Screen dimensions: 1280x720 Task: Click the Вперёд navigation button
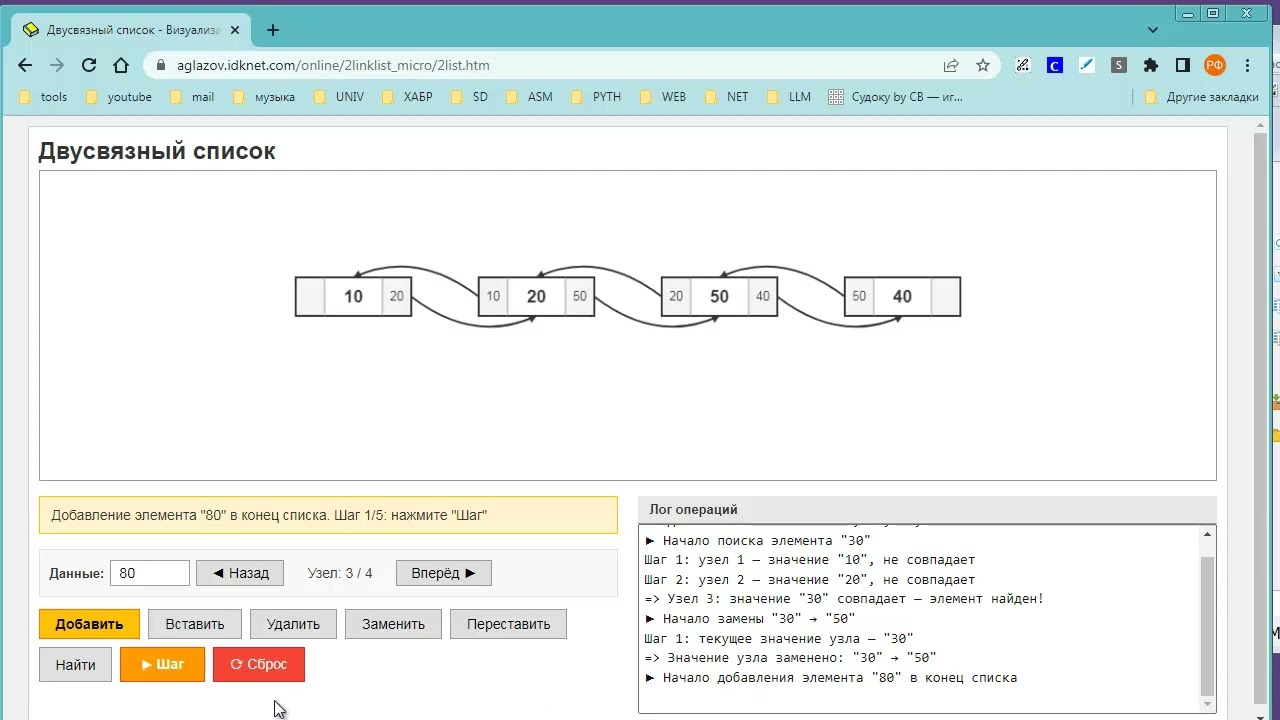click(x=444, y=573)
